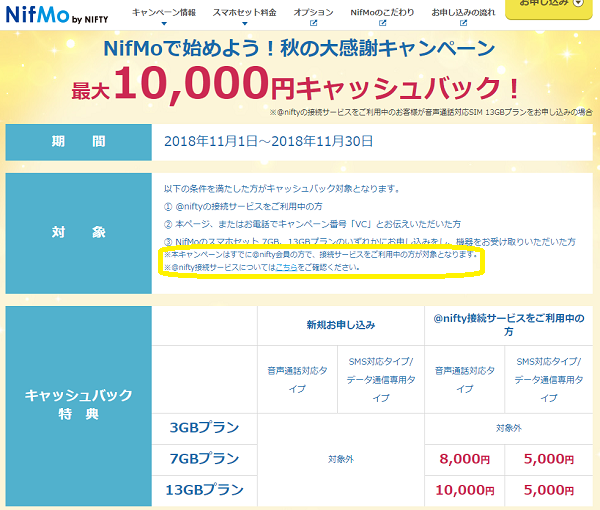The height and width of the screenshot is (510, 600).
Task: Select the campaign period 2018年11月1日～2018年11月30日 text
Action: pyautogui.click(x=268, y=142)
